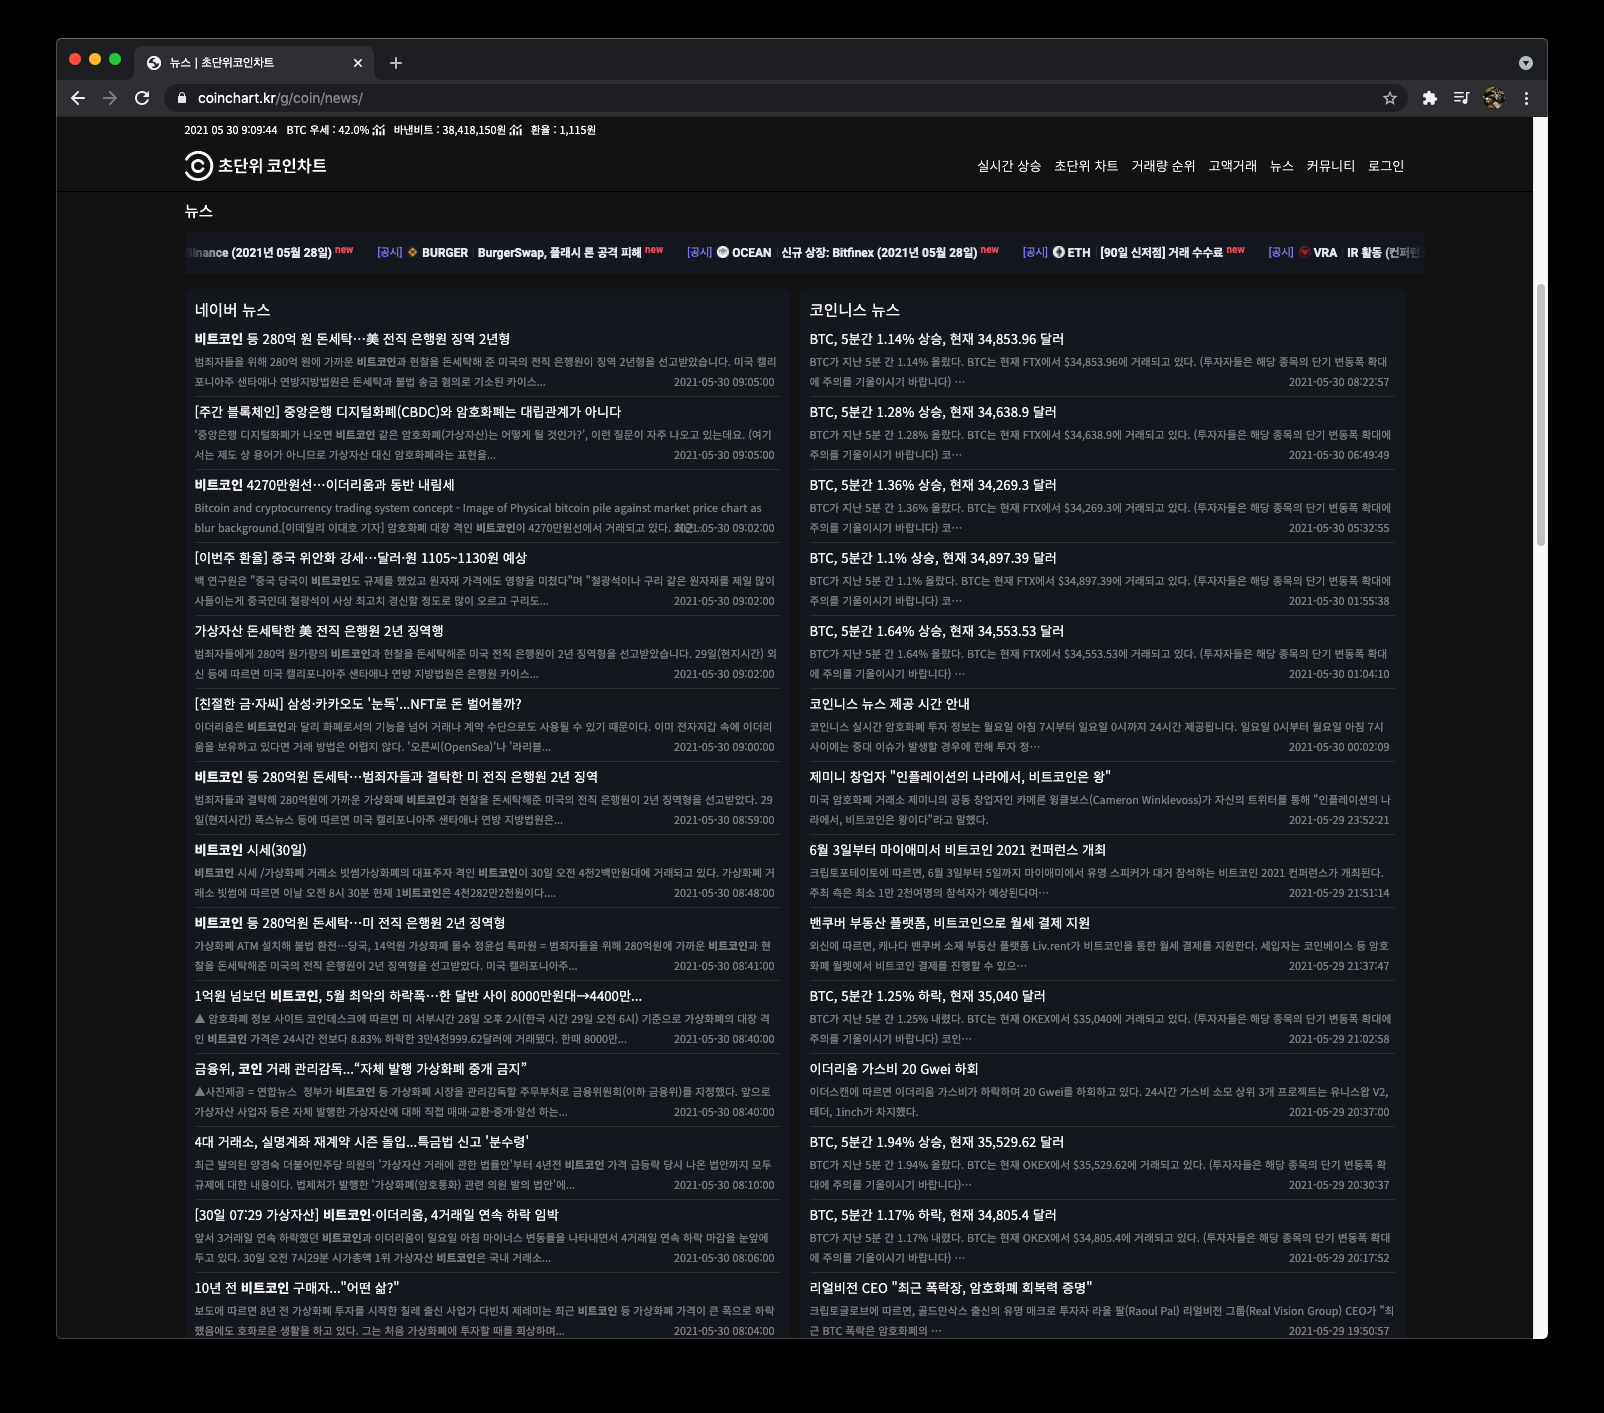1604x1413 pixels.
Task: Open a new browser tab
Action: point(396,63)
